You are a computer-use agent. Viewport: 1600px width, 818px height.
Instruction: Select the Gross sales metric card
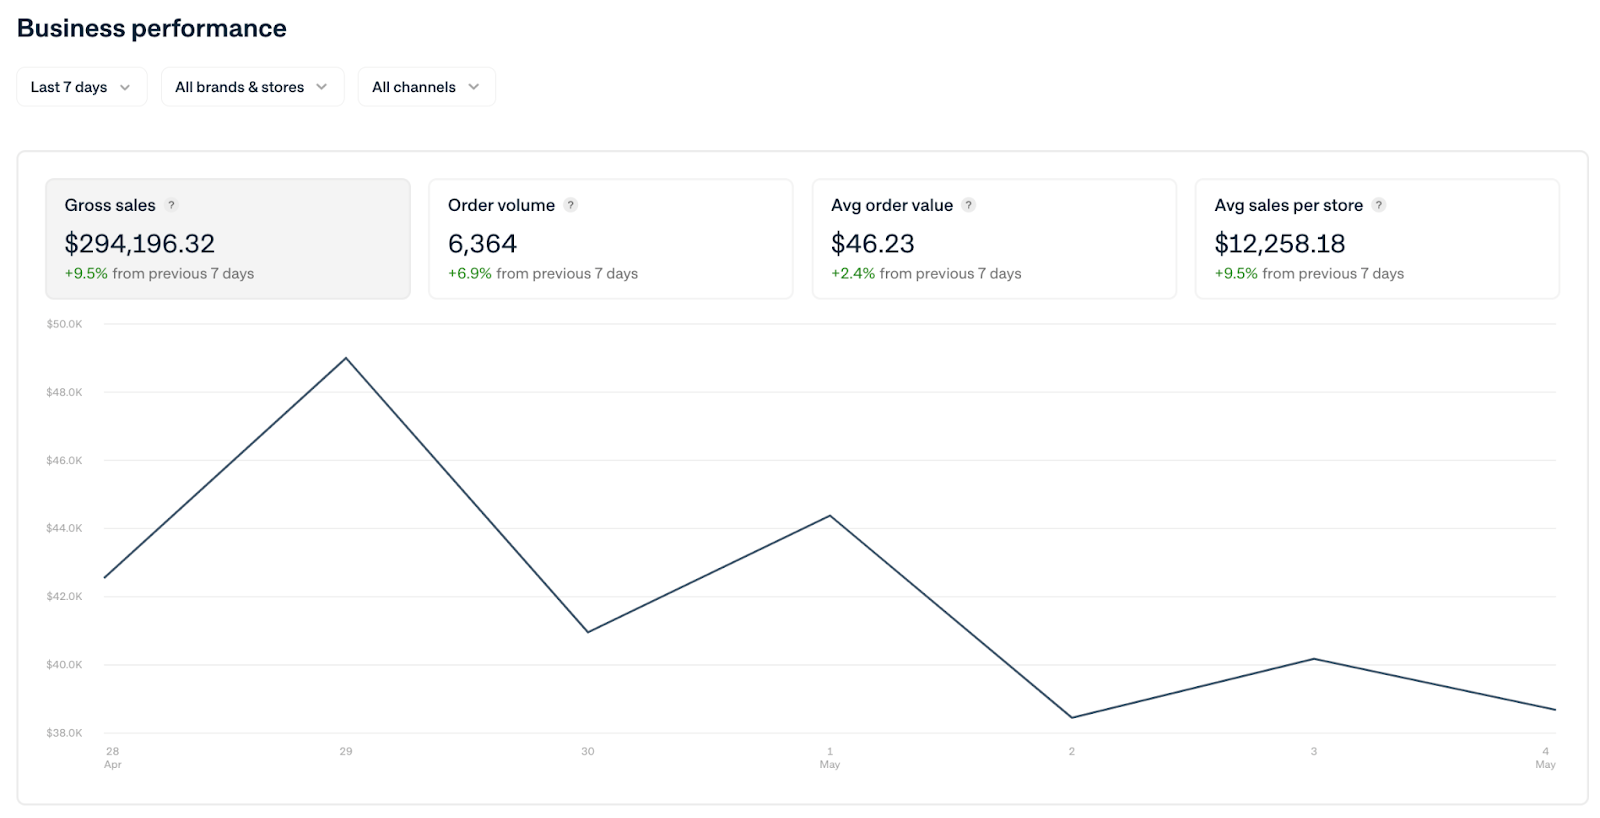click(x=228, y=239)
